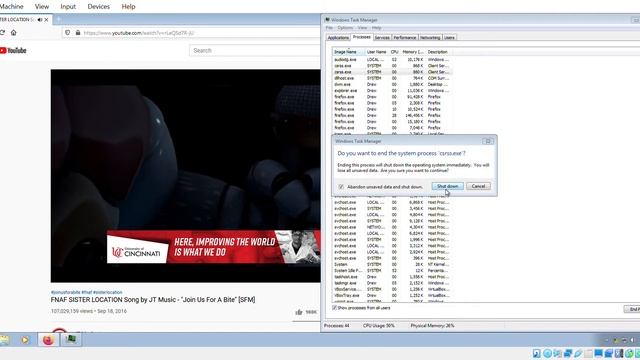Switch to Firefox on the guest taskbar
640x360 pixels.
point(48,340)
